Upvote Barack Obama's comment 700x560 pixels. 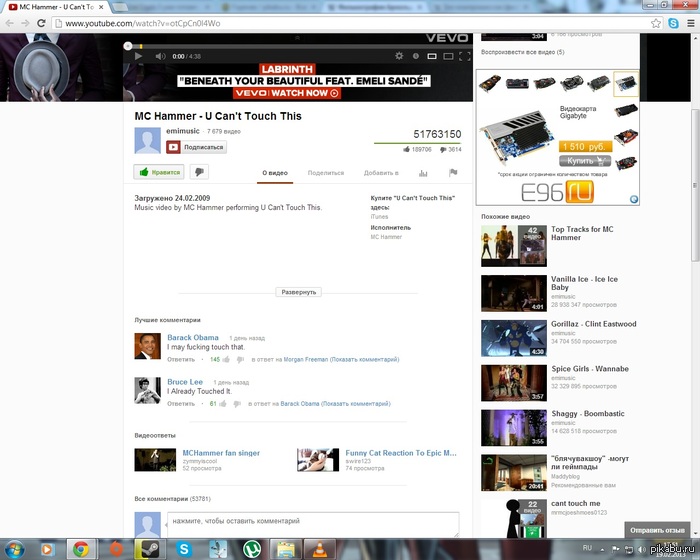pos(227,359)
